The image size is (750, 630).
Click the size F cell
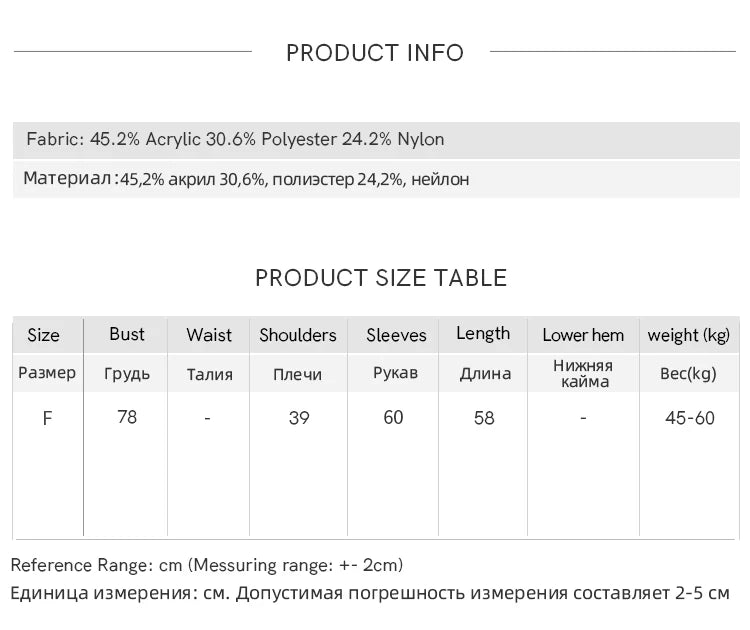tap(47, 418)
